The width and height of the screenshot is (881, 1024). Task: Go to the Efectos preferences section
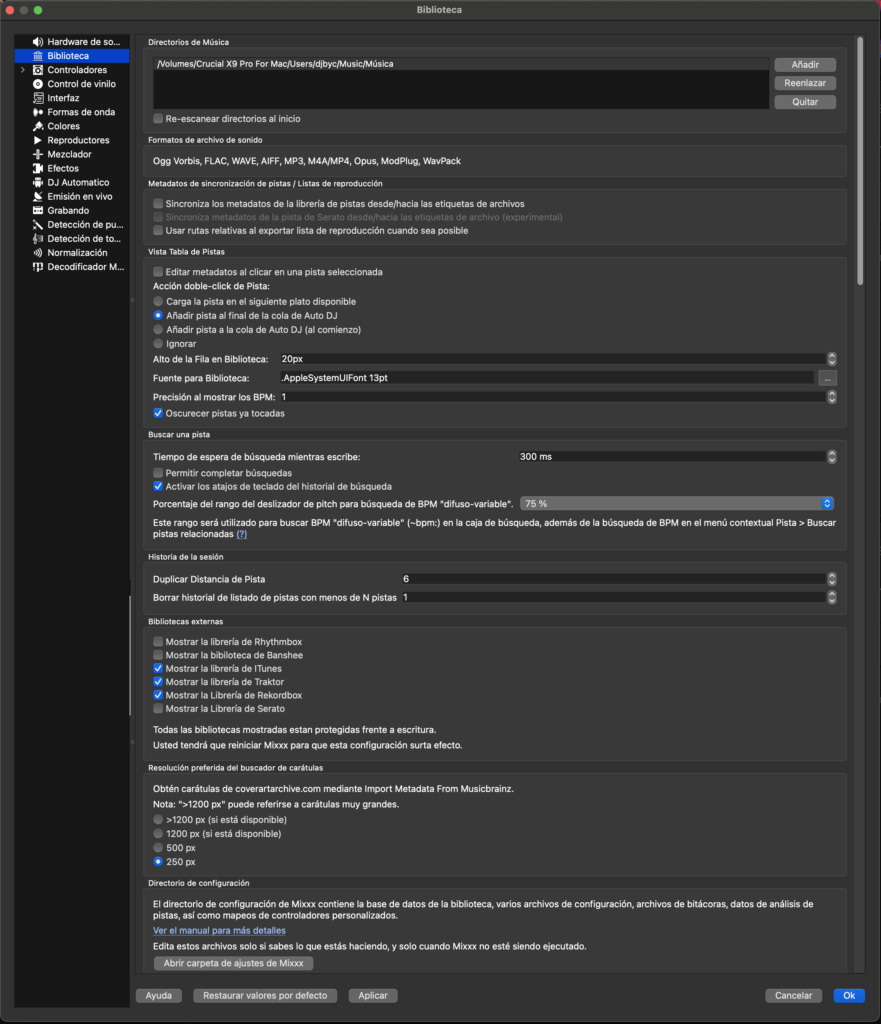click(x=63, y=168)
